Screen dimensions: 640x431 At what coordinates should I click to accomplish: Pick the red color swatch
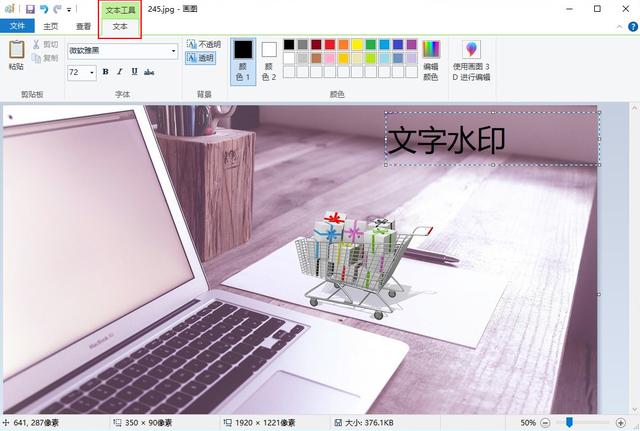(x=330, y=44)
